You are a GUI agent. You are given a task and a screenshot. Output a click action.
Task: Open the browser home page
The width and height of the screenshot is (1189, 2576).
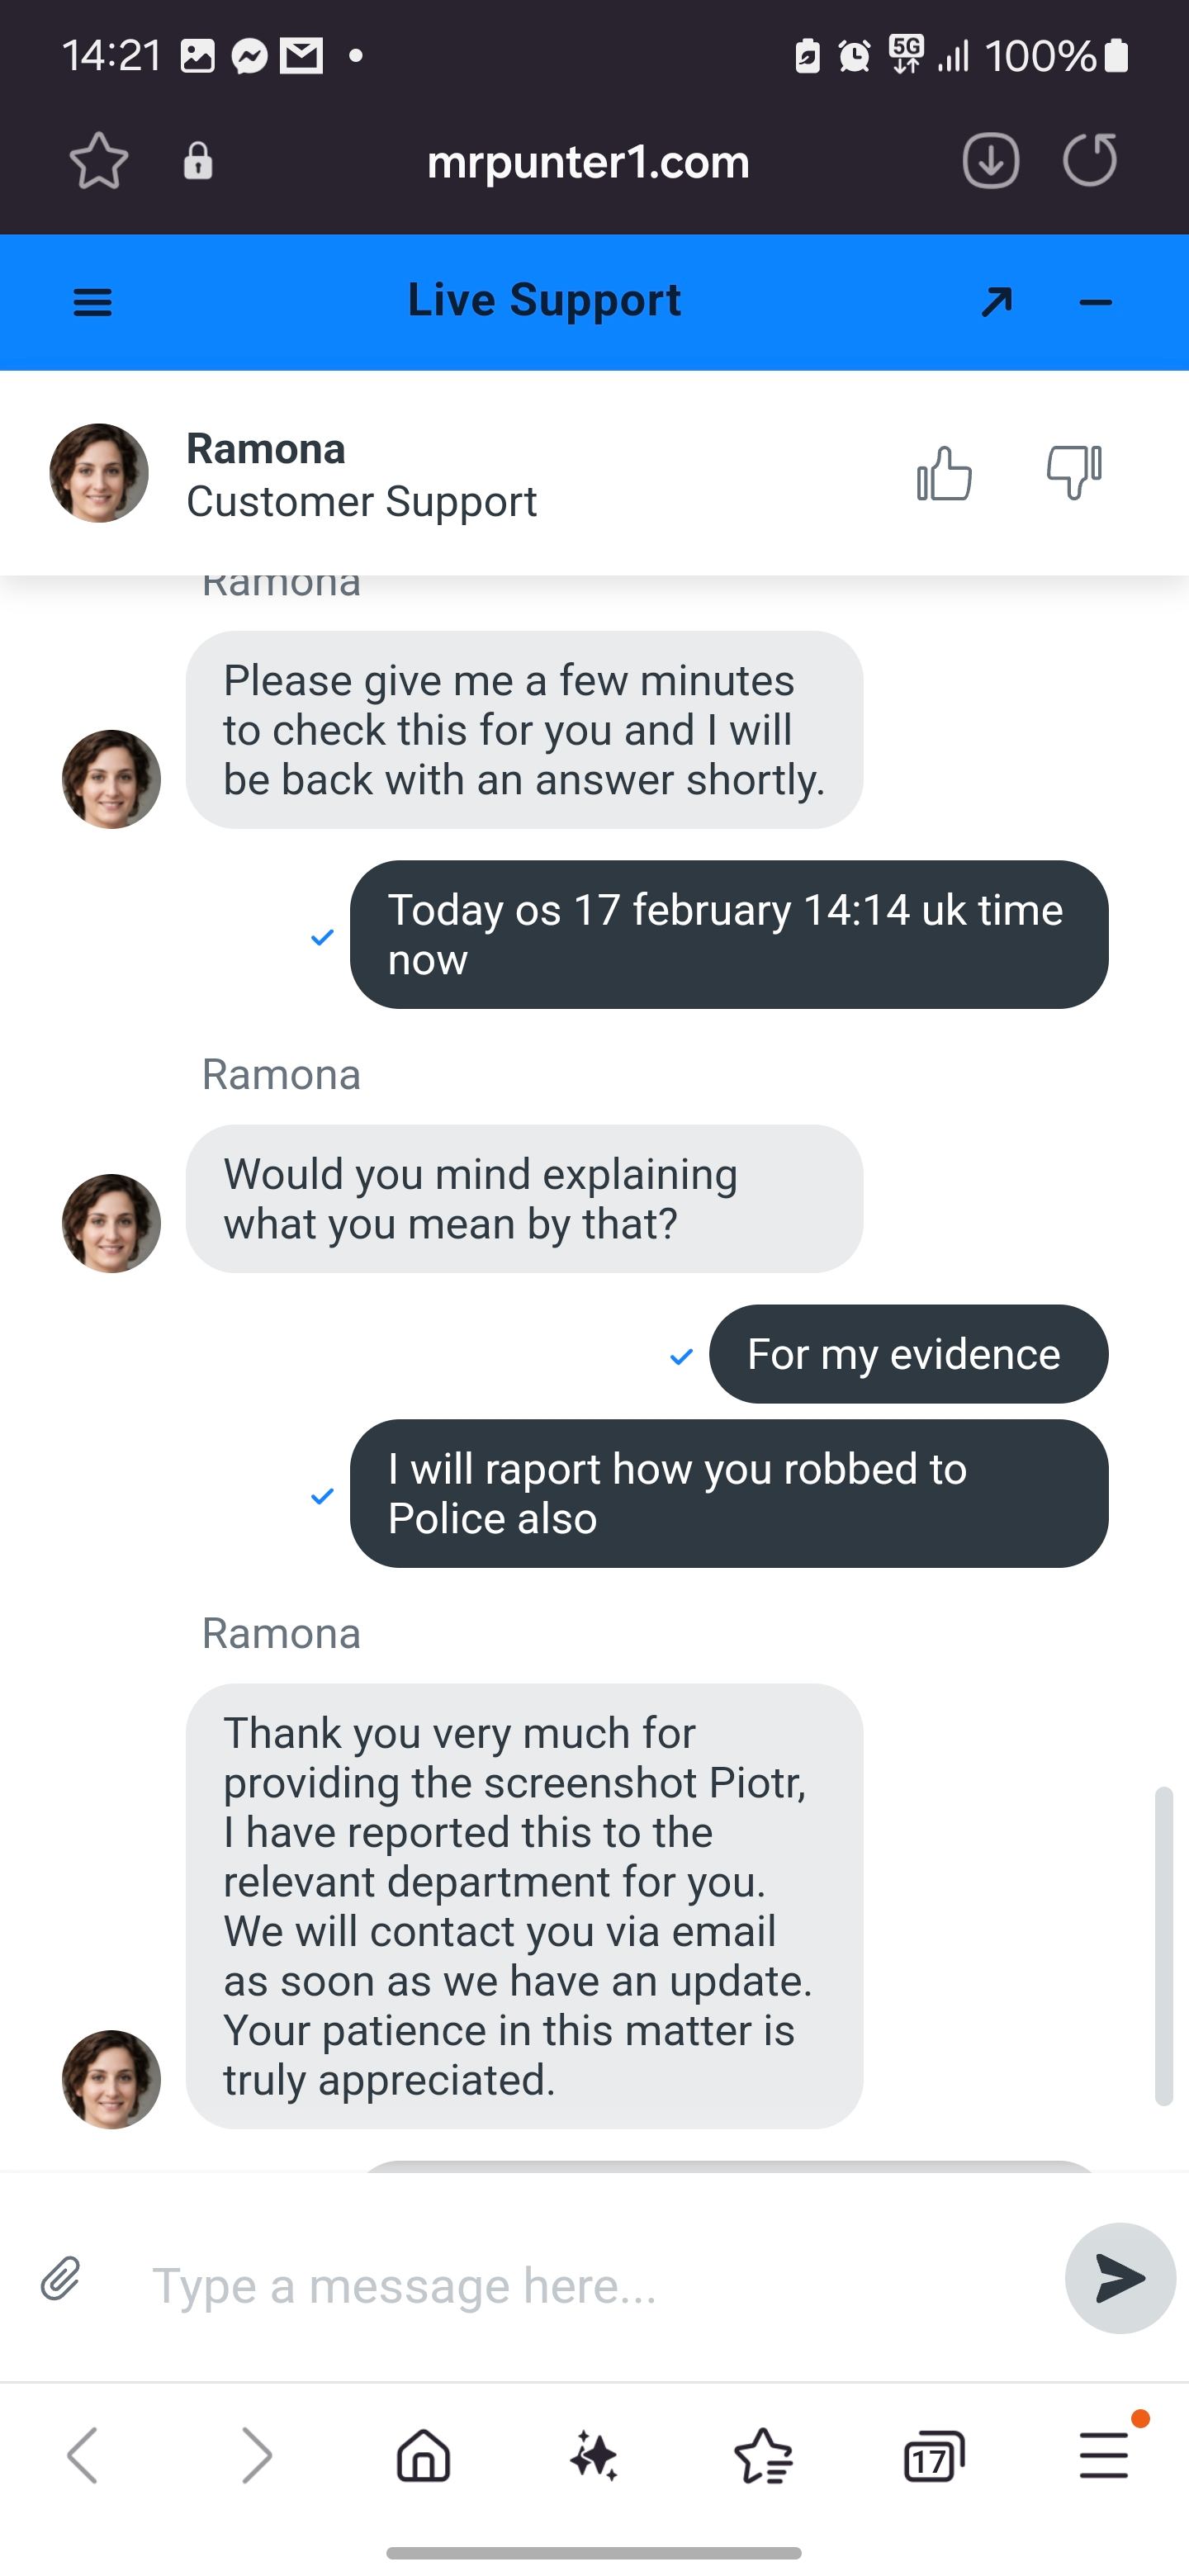click(424, 2456)
